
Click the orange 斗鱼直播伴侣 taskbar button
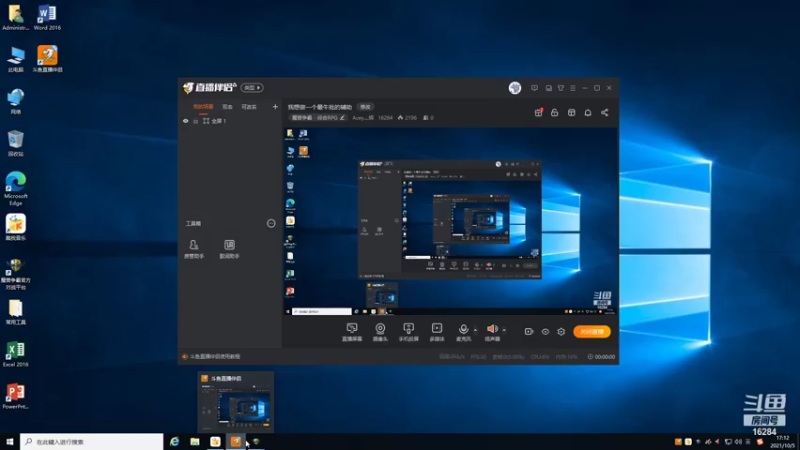coord(236,442)
